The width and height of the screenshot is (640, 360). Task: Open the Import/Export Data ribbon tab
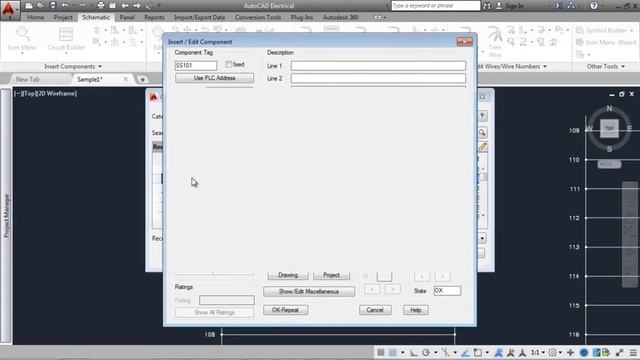pos(199,18)
